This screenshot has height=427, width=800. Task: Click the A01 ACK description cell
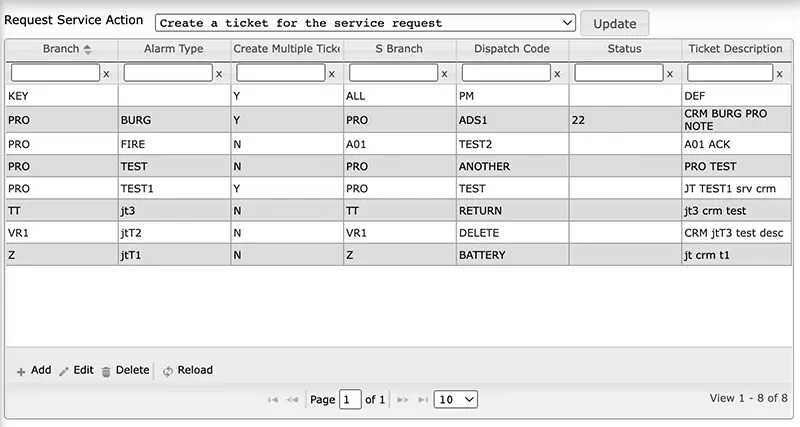coord(737,144)
